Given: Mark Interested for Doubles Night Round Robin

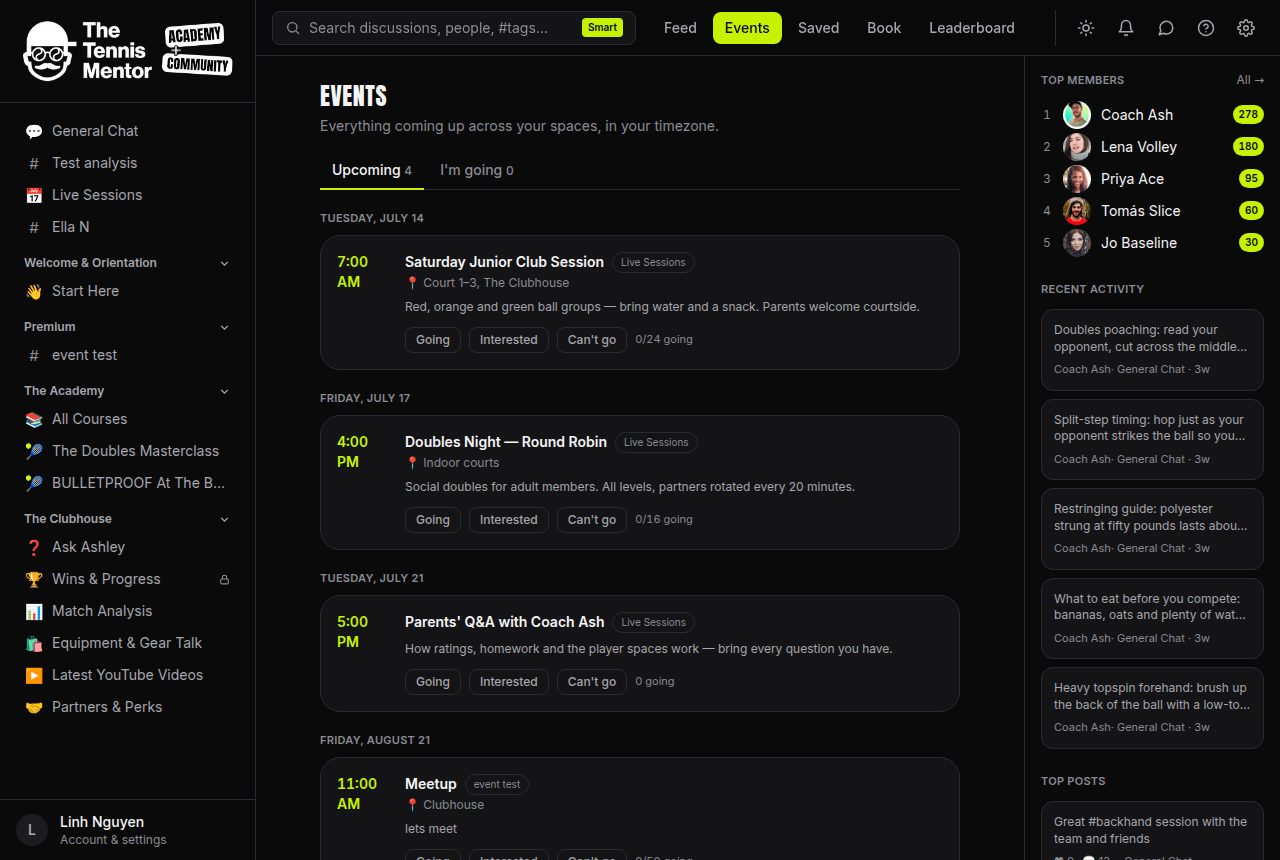Looking at the screenshot, I should point(509,520).
